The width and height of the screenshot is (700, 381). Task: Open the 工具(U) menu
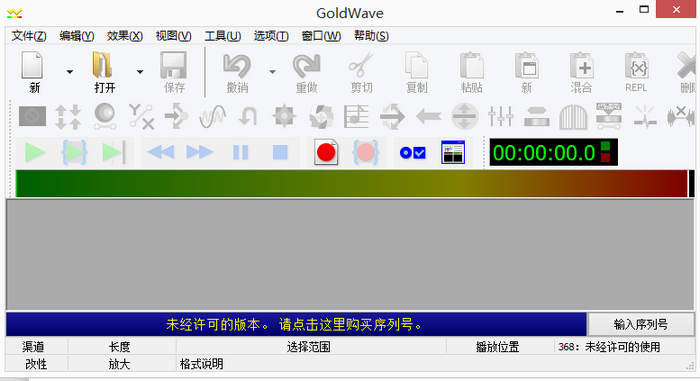coord(222,36)
